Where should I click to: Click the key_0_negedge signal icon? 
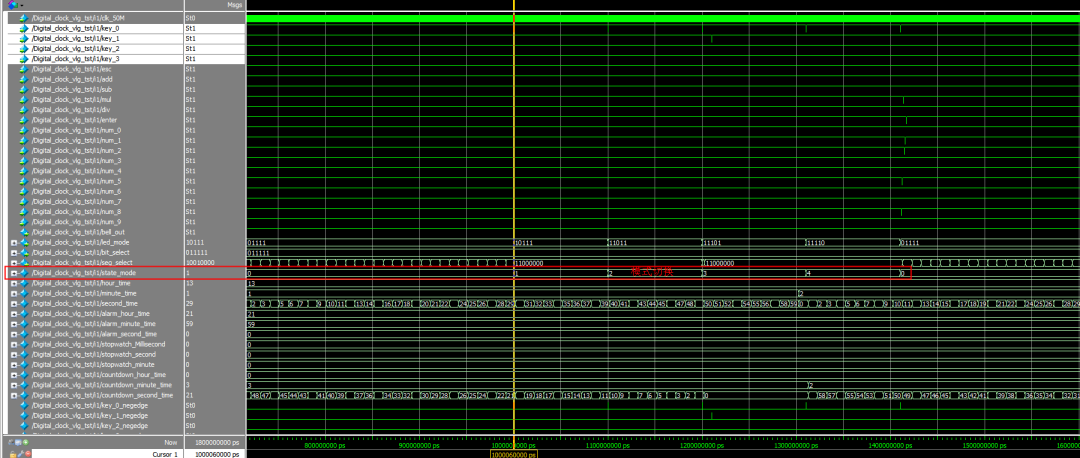click(x=24, y=405)
